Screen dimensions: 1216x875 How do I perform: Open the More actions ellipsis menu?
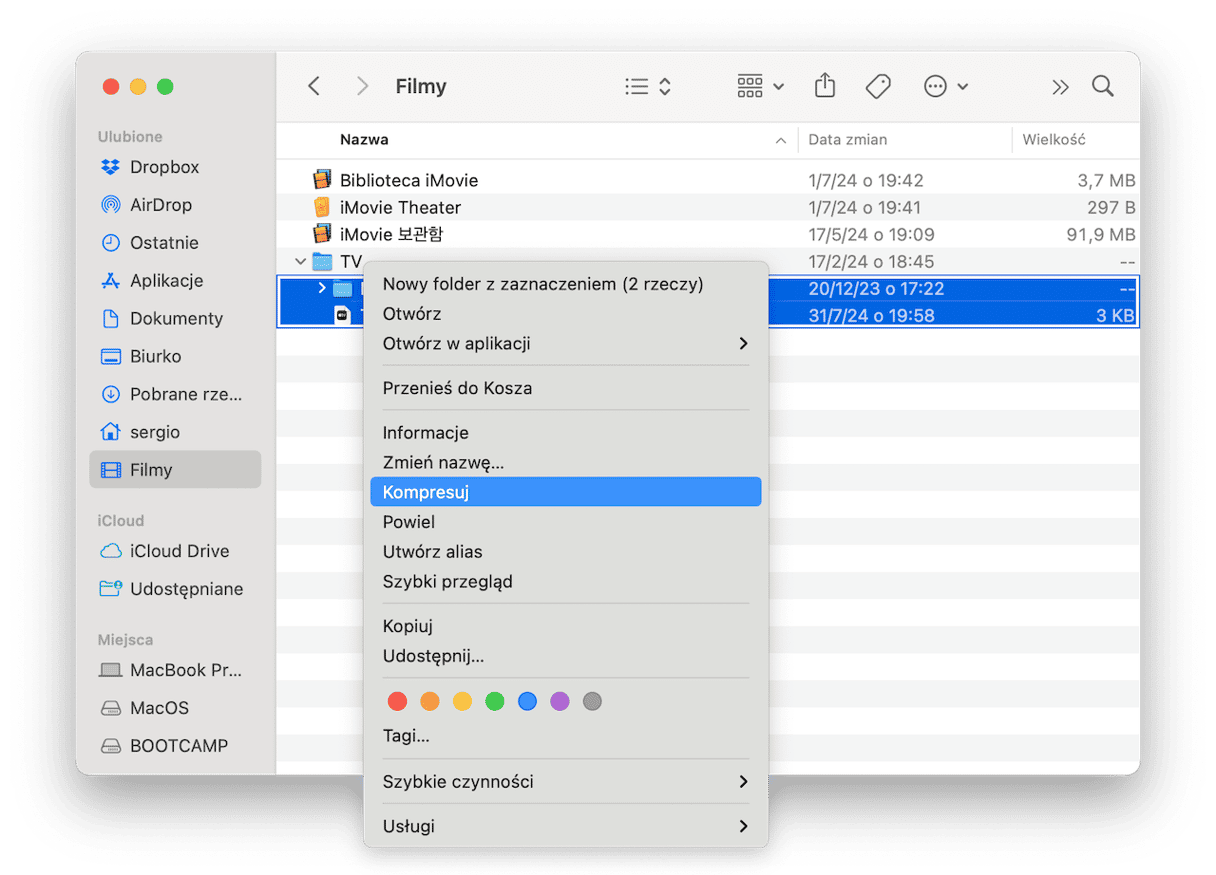pos(945,87)
